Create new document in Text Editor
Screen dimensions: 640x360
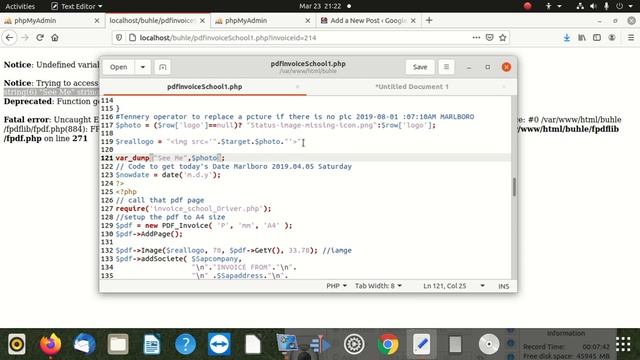(x=162, y=67)
